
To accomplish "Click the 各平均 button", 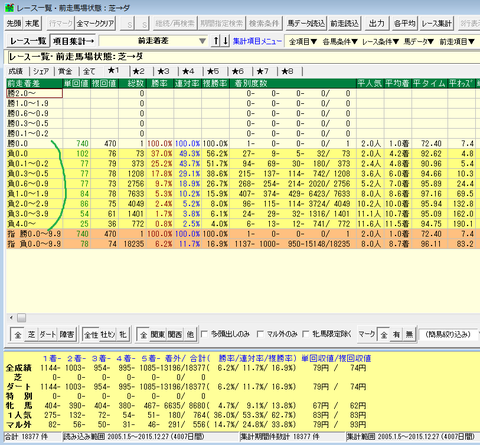I will [x=404, y=23].
